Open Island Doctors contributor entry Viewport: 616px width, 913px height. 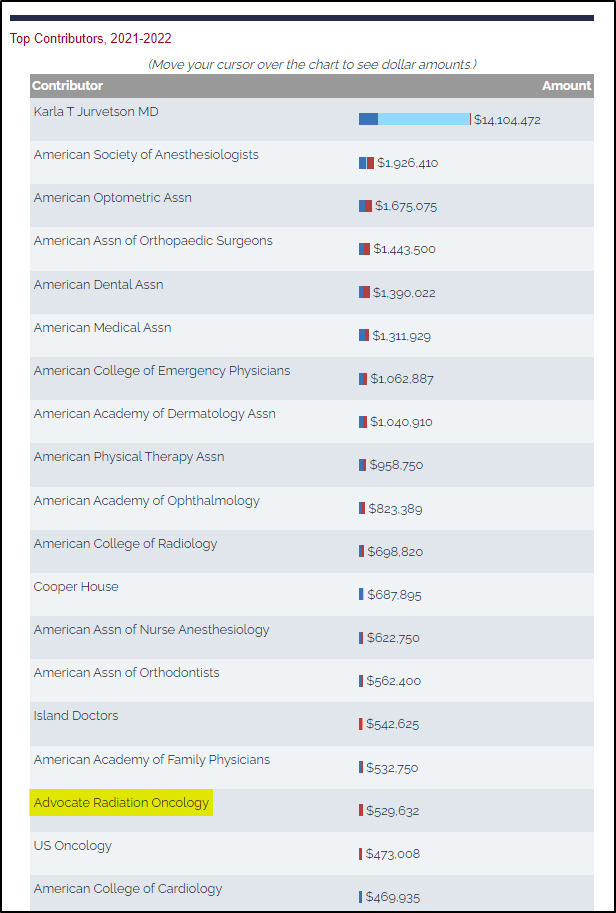(76, 716)
